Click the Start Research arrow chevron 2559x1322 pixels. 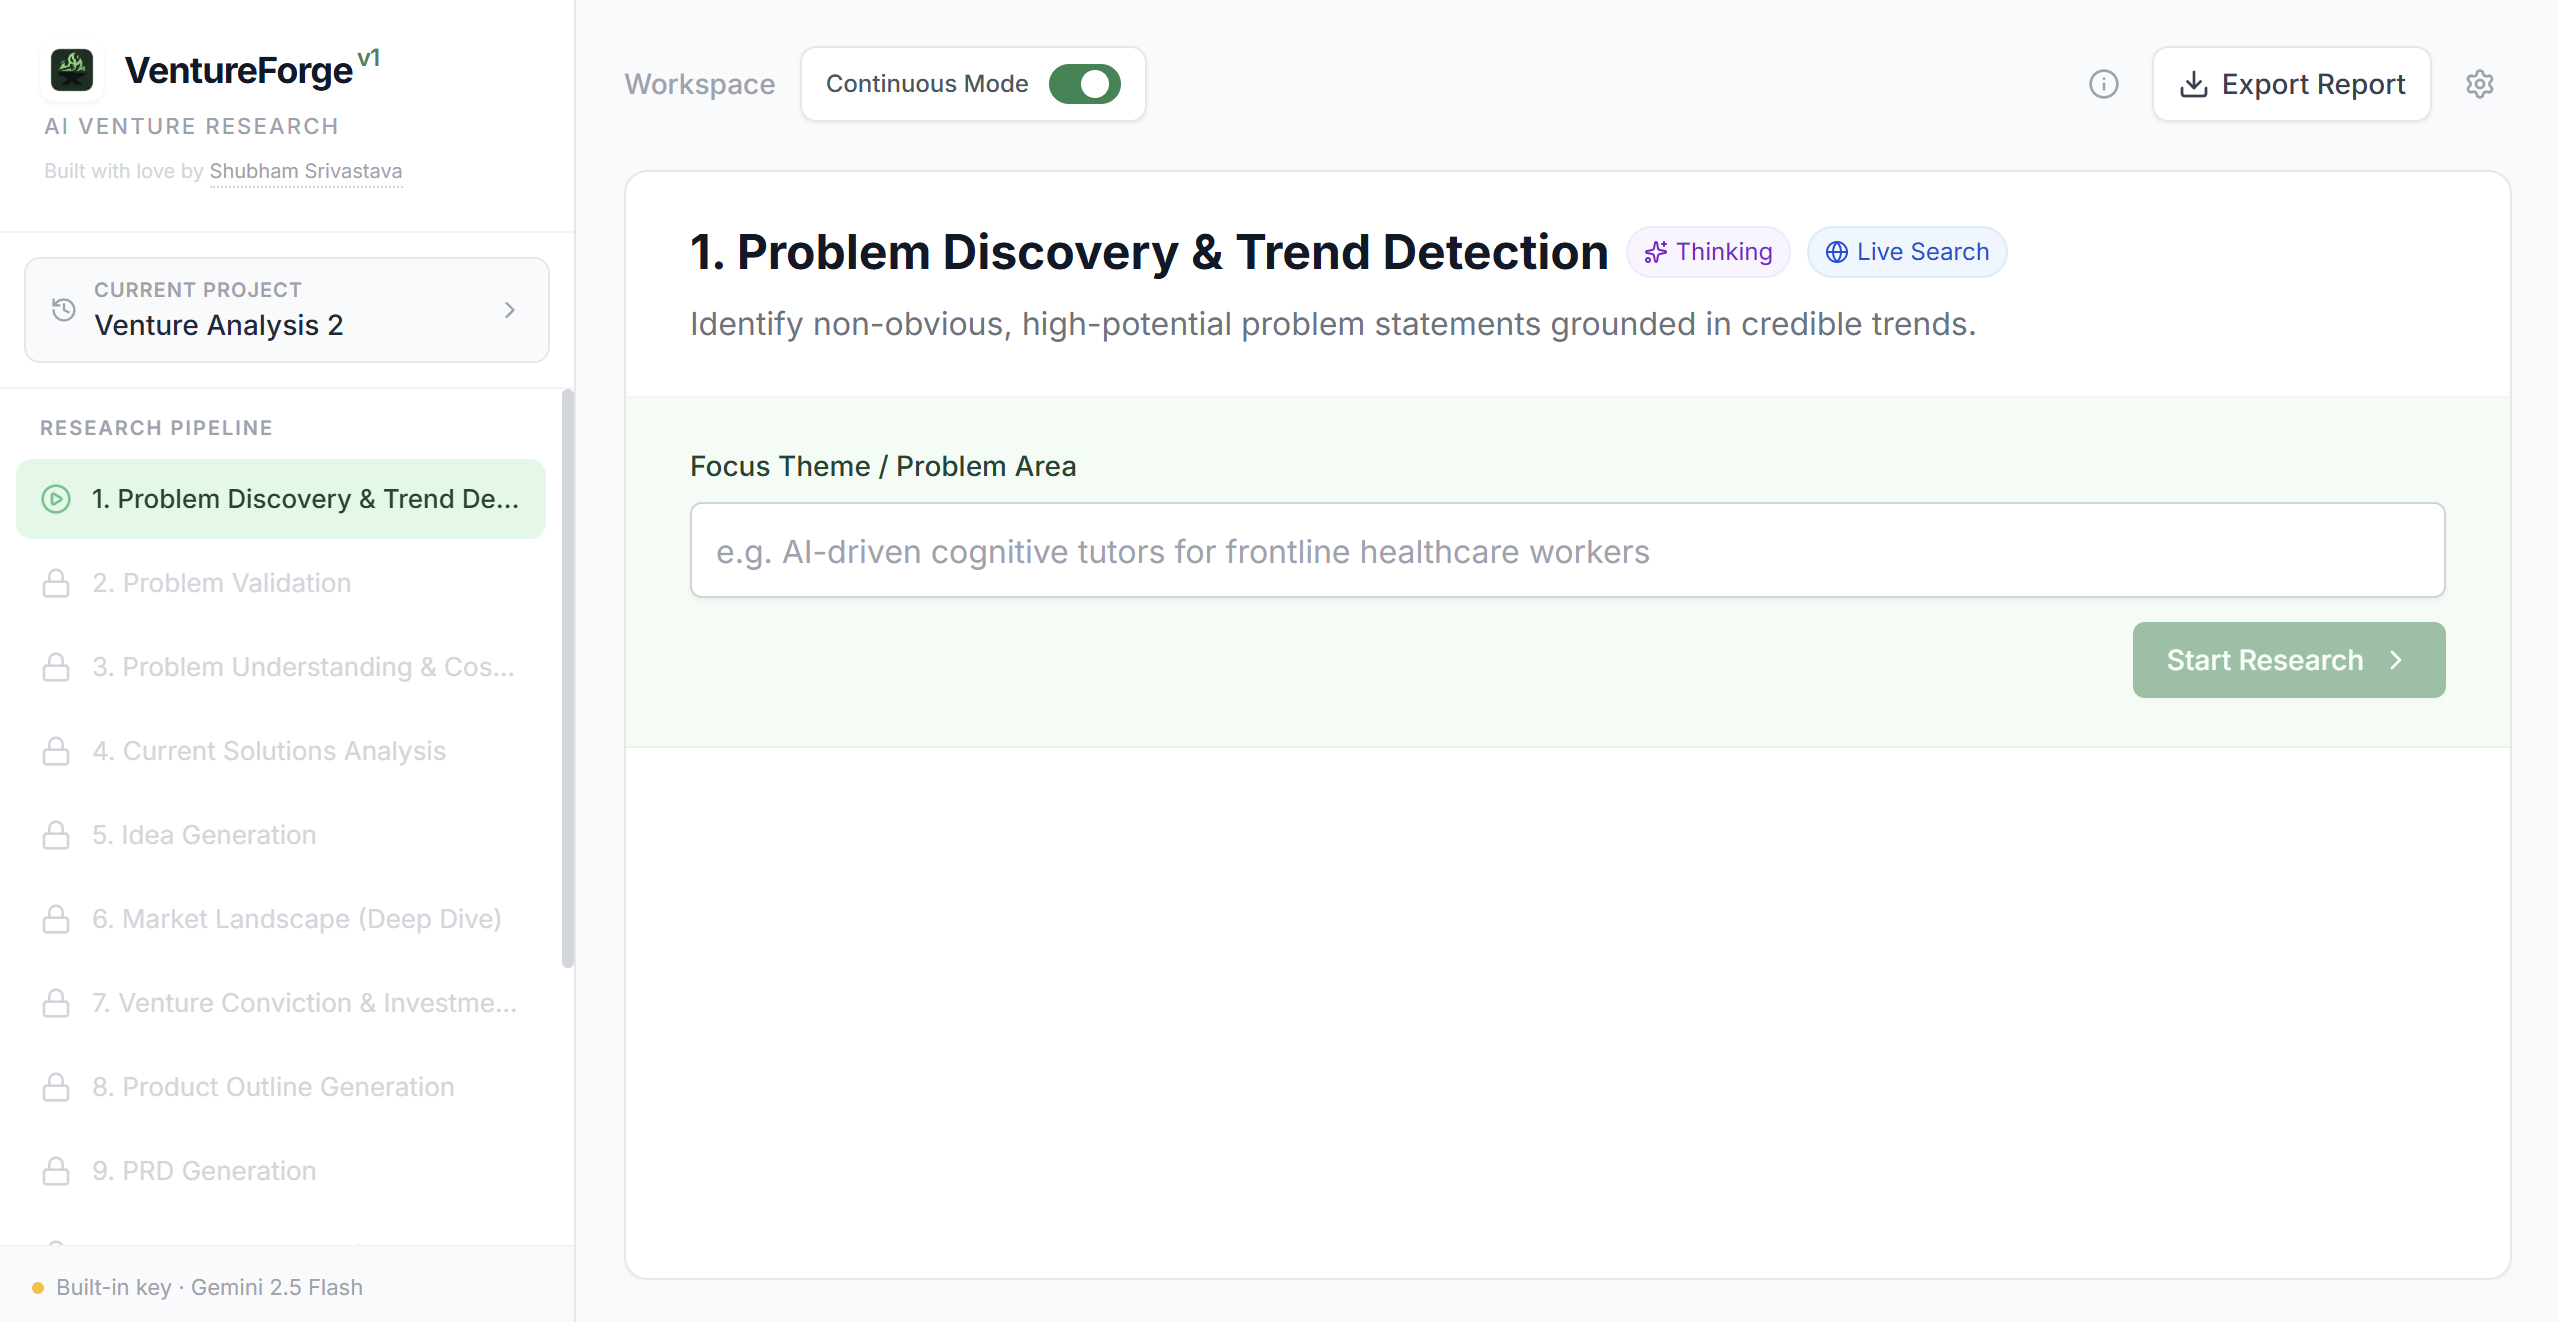pos(2396,660)
